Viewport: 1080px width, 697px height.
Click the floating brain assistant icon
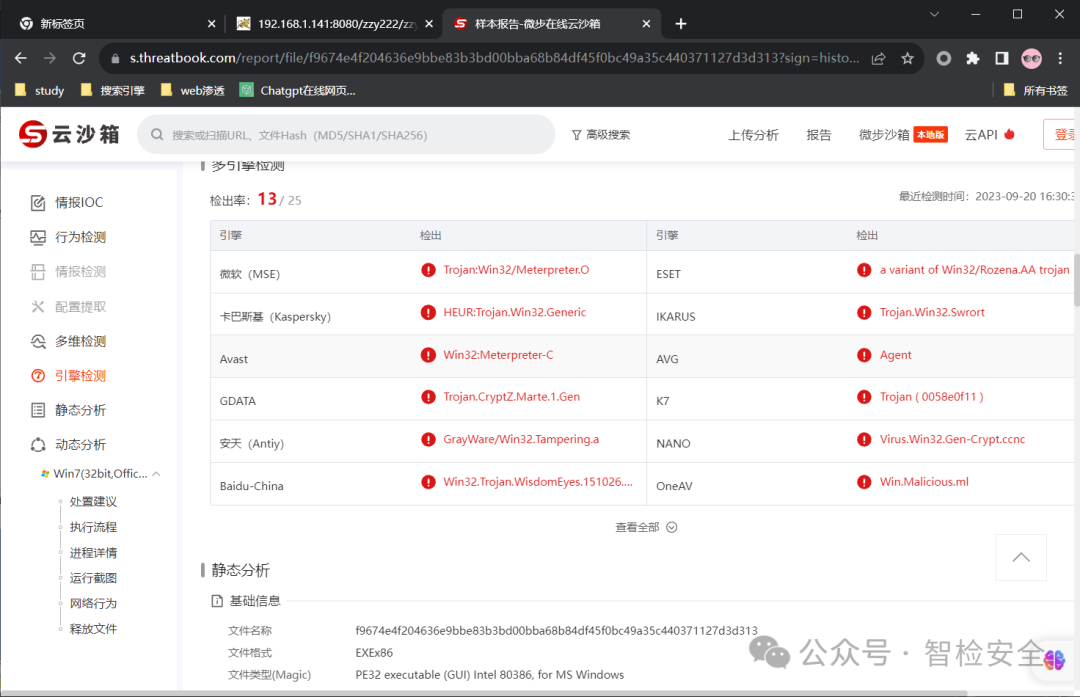pyautogui.click(x=1054, y=660)
